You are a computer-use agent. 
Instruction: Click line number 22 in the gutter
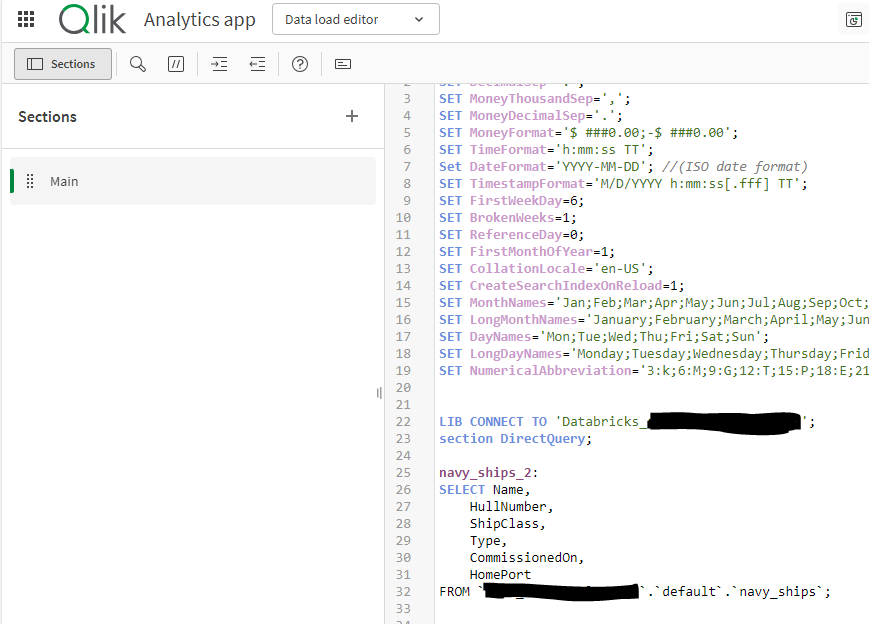[403, 421]
